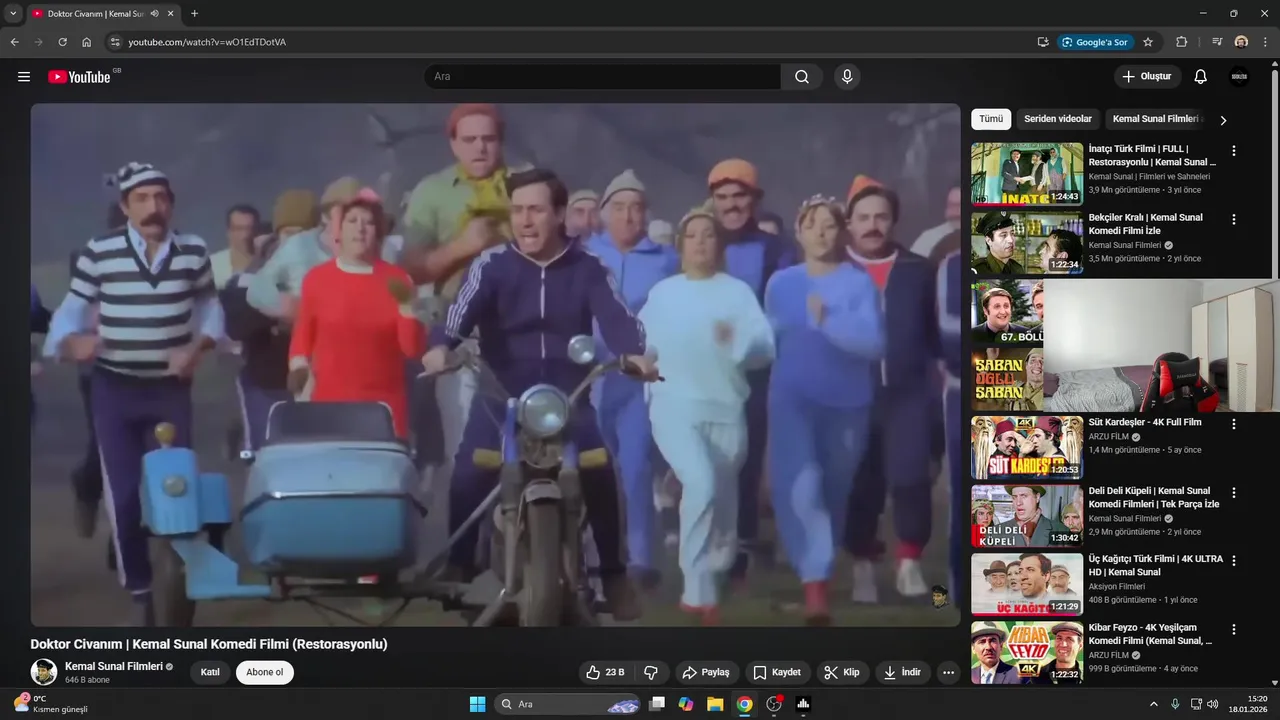
Task: Focus the YouTube search field
Action: click(603, 77)
